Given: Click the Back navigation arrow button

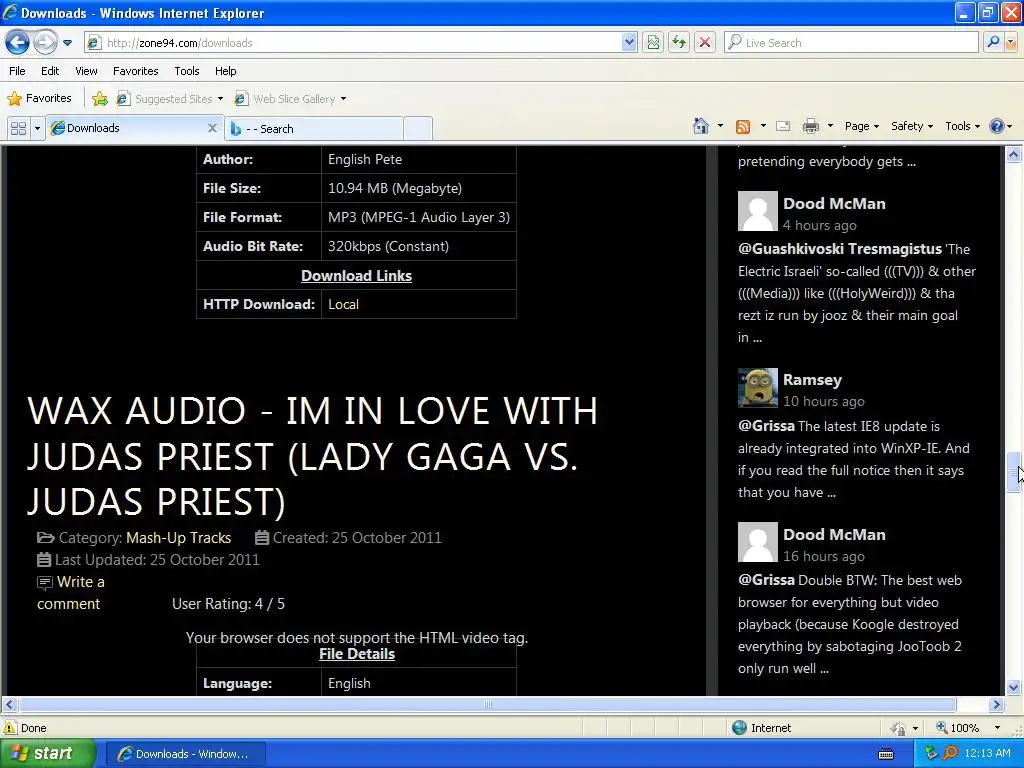Looking at the screenshot, I should 18,43.
